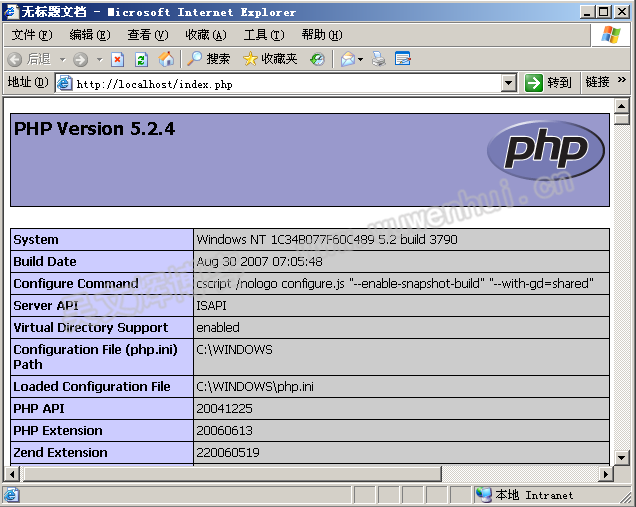This screenshot has width=636, height=507.
Task: Open the Favorites (收藏夹) star button
Action: click(x=270, y=59)
